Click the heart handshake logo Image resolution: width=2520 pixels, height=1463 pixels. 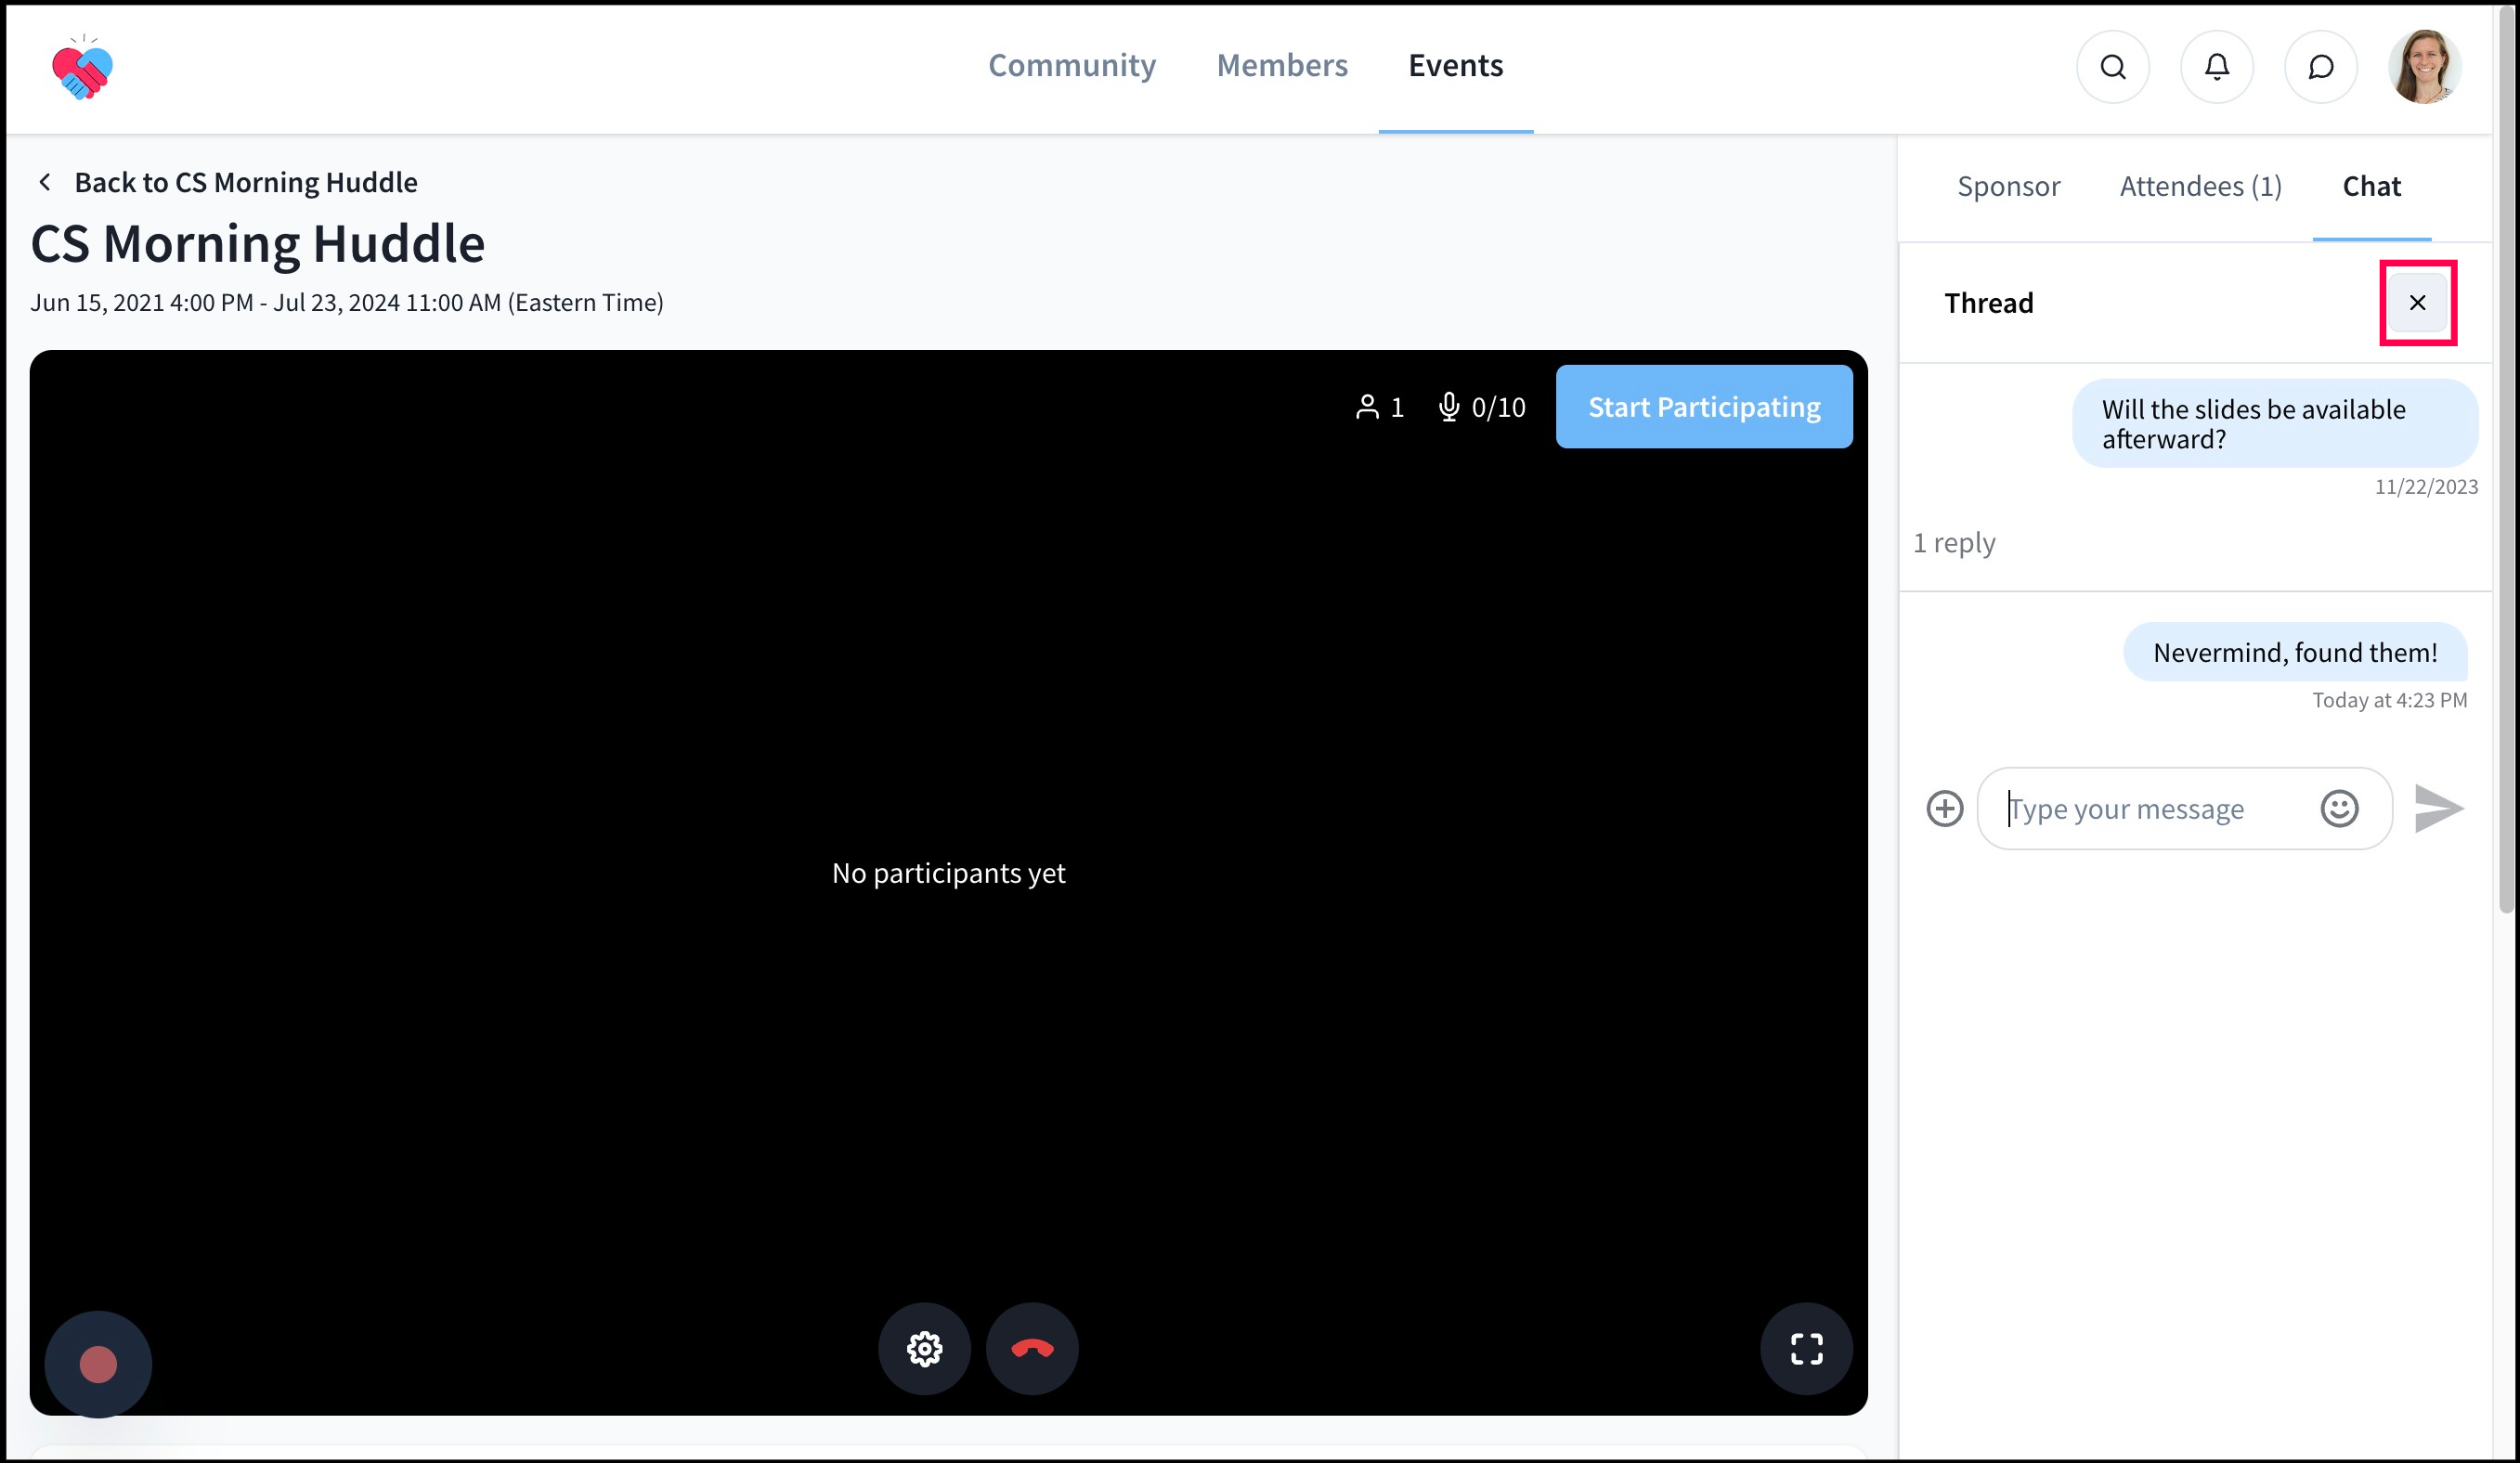click(x=82, y=68)
